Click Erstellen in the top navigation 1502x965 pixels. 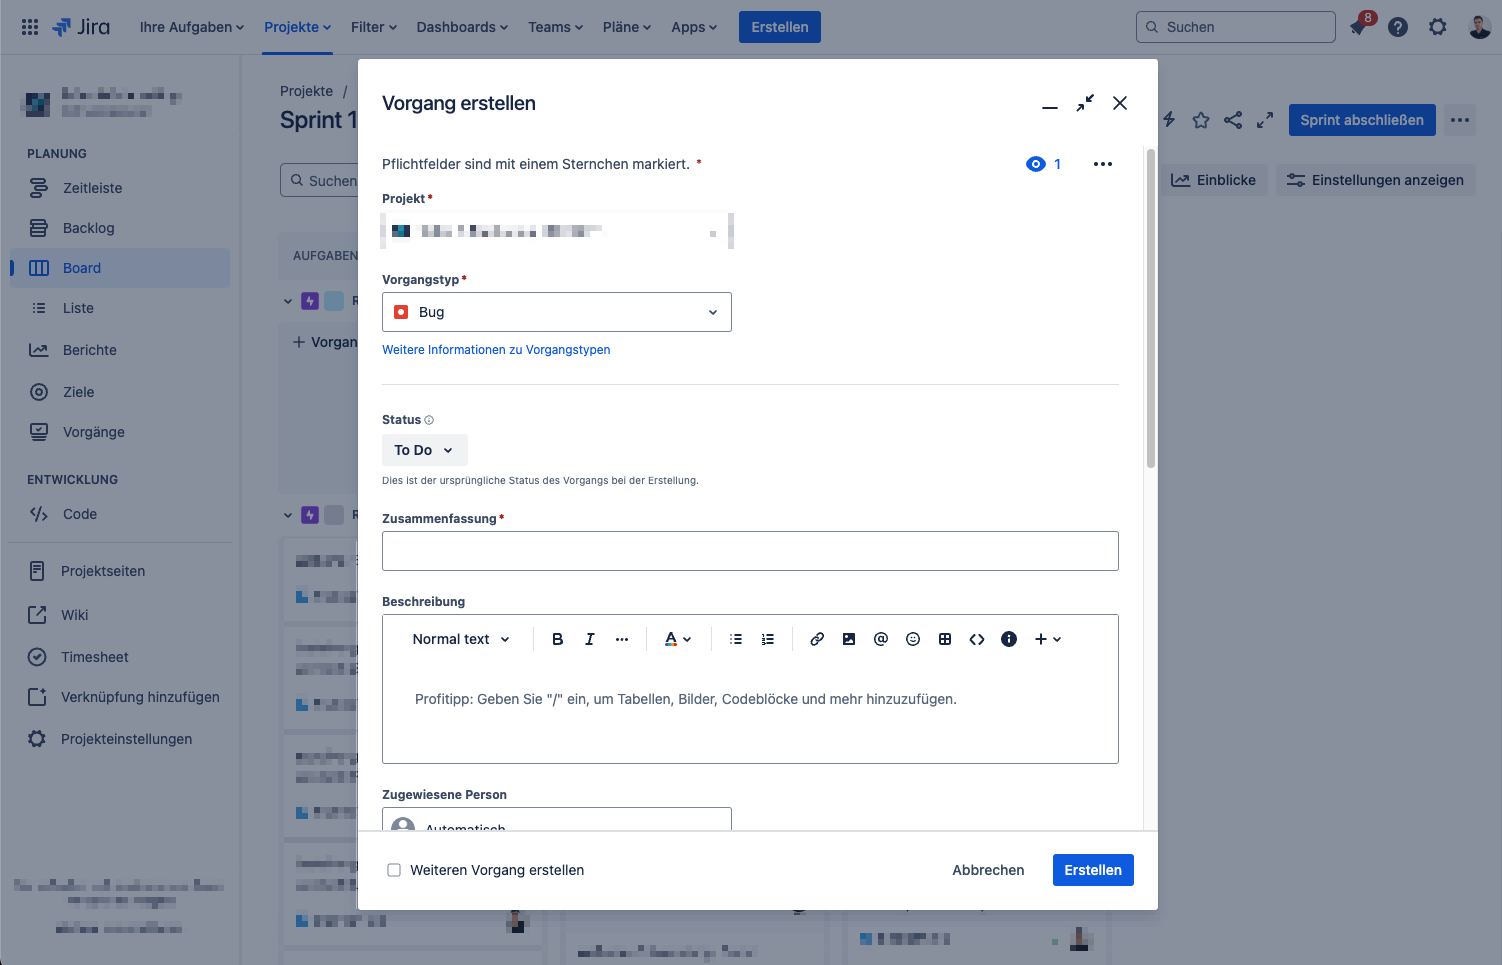tap(780, 27)
